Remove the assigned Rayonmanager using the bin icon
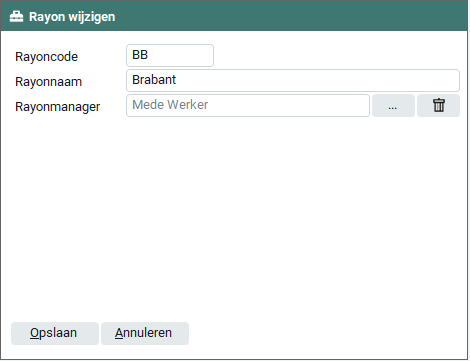Screen dimensions: 470x361 pyautogui.click(x=439, y=105)
